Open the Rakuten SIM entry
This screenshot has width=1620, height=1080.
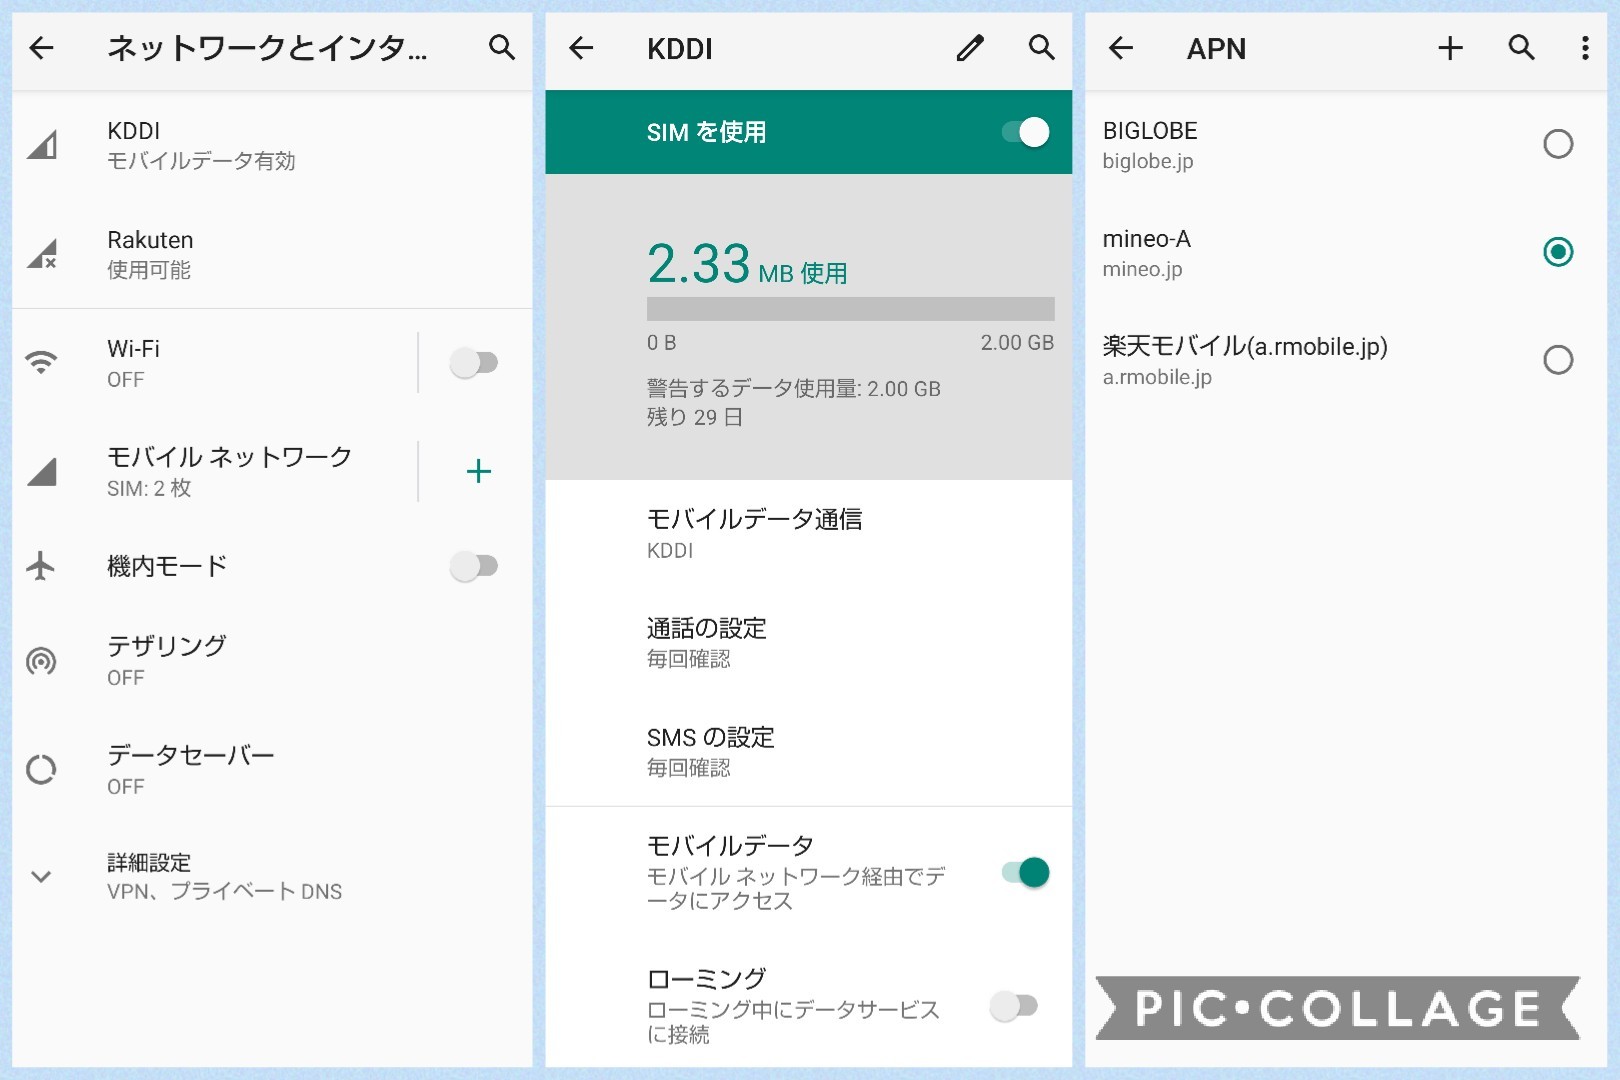click(272, 254)
